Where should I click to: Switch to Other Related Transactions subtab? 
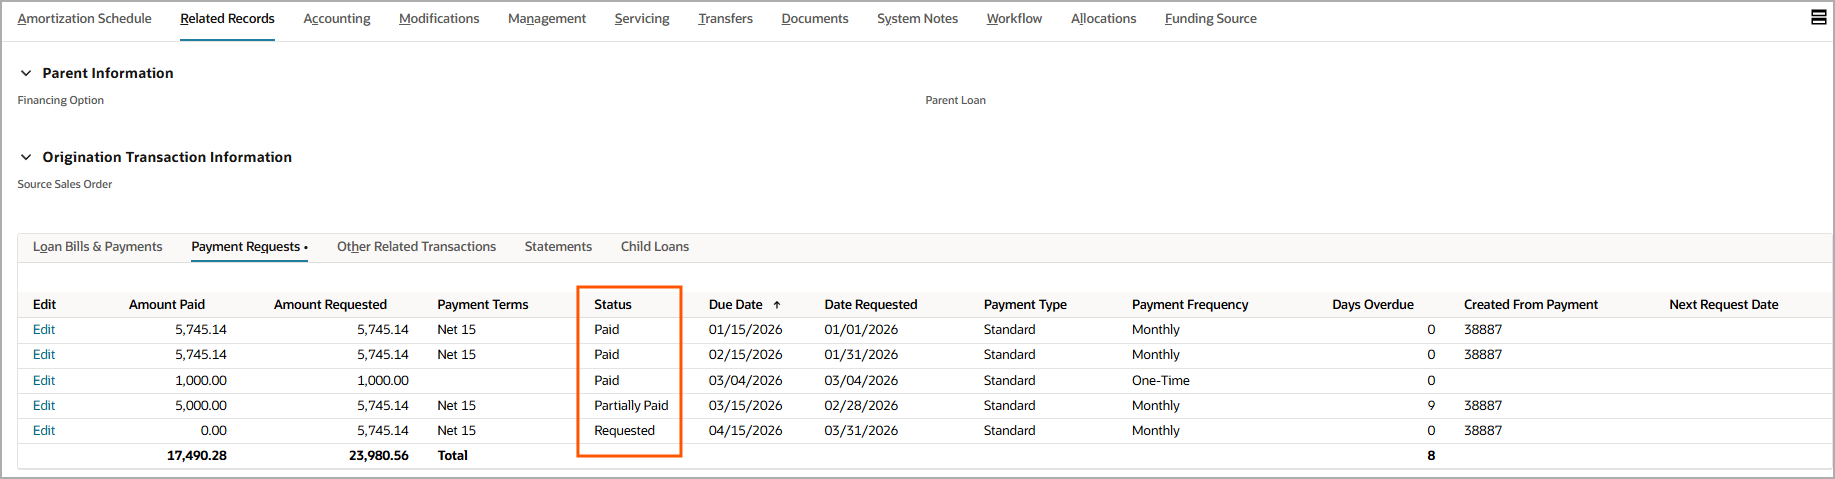coord(416,247)
